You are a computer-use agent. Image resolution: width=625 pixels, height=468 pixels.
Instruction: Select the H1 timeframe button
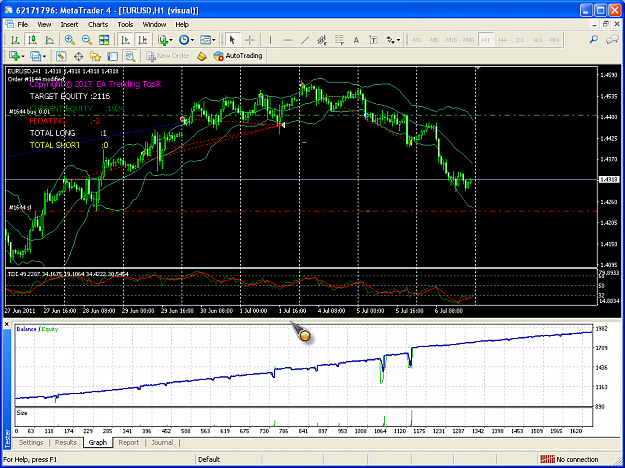pos(485,40)
